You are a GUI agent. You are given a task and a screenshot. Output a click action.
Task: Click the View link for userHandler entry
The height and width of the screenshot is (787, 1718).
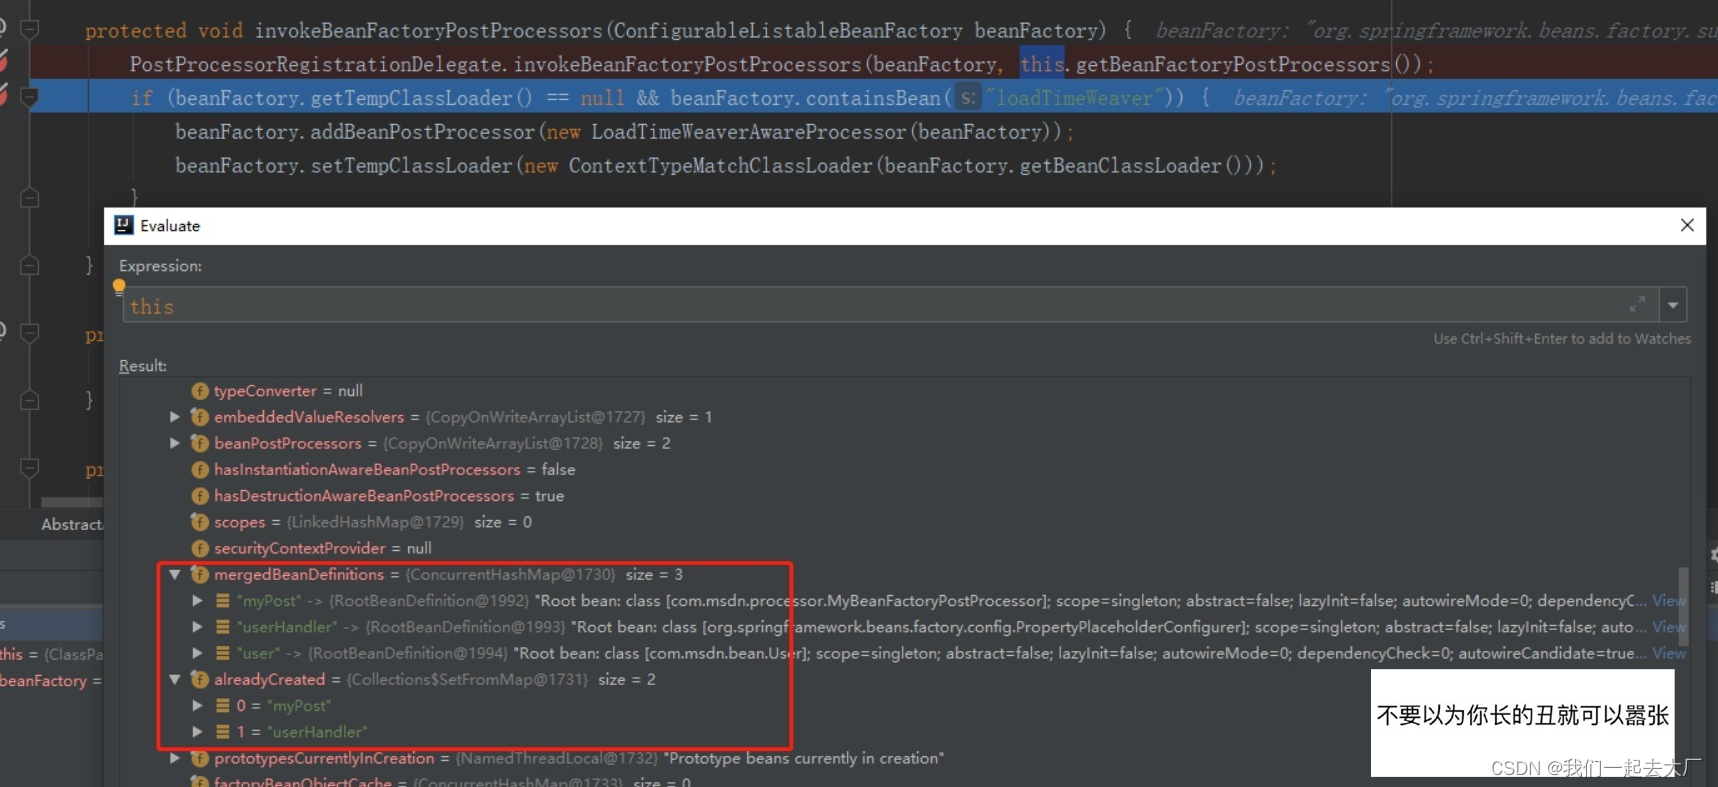(1668, 627)
